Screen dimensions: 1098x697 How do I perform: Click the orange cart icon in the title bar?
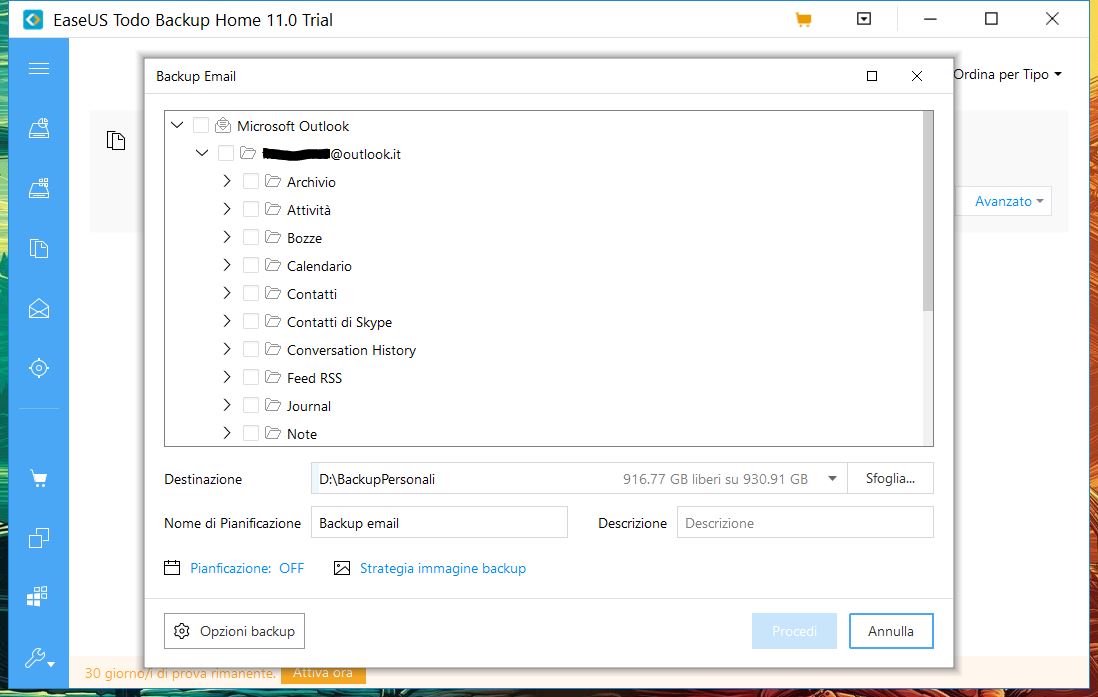tap(803, 20)
